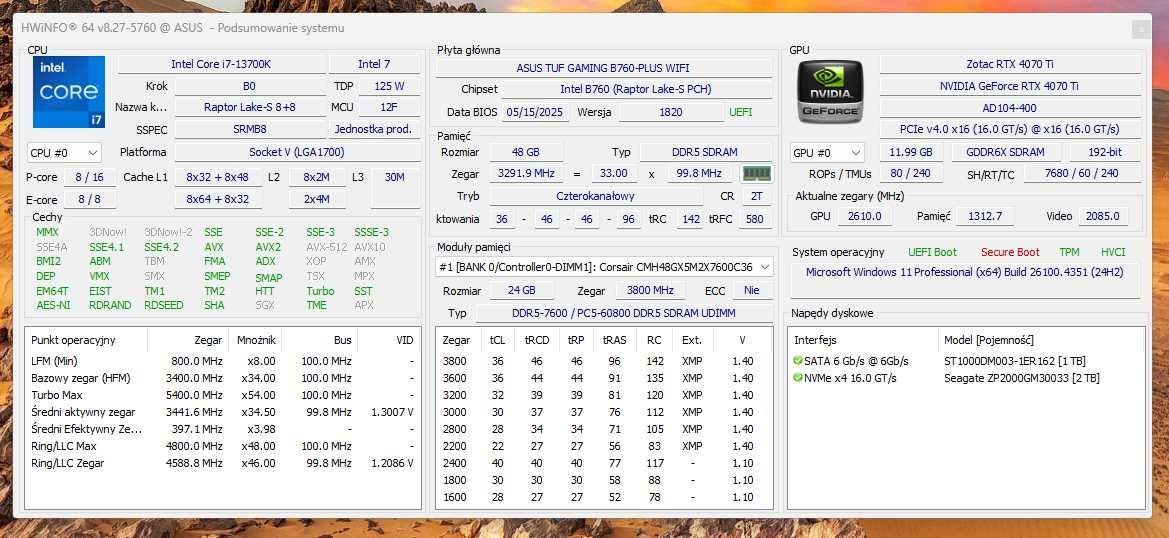Click the E-core 8 / 8 value
Viewport: 1169px width, 538px height.
pyautogui.click(x=89, y=200)
